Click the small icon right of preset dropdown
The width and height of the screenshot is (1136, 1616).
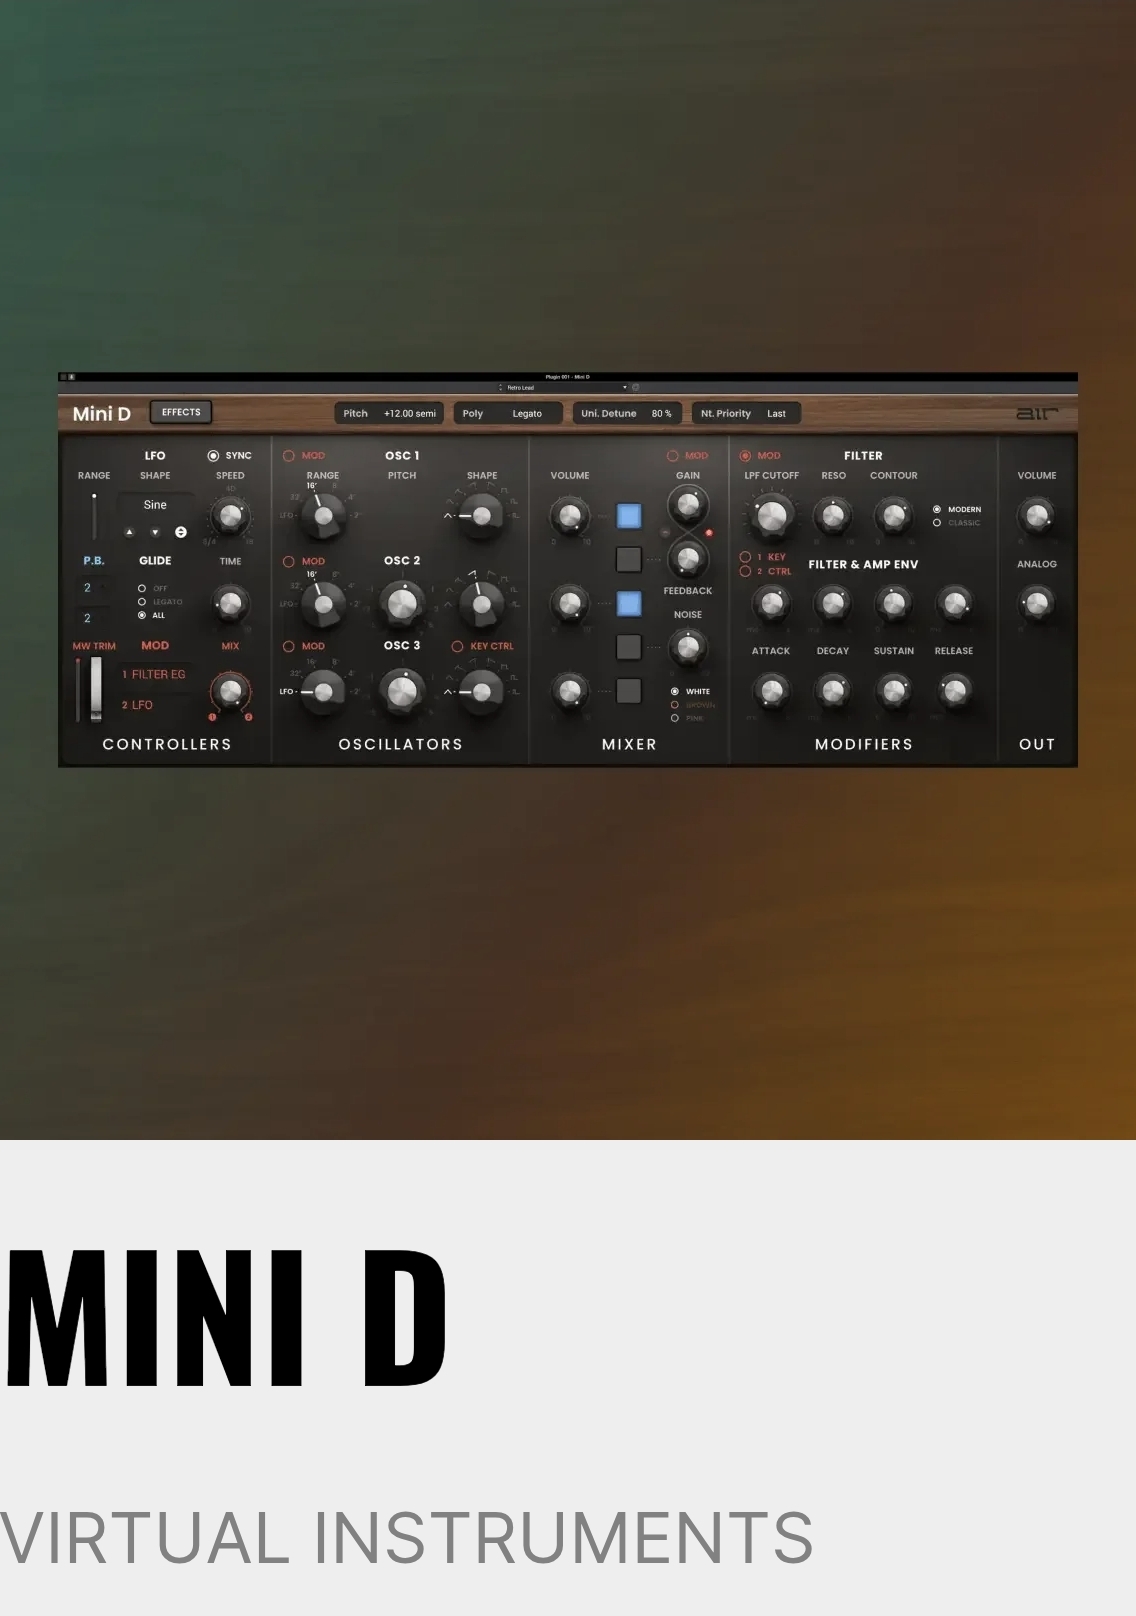pos(636,387)
